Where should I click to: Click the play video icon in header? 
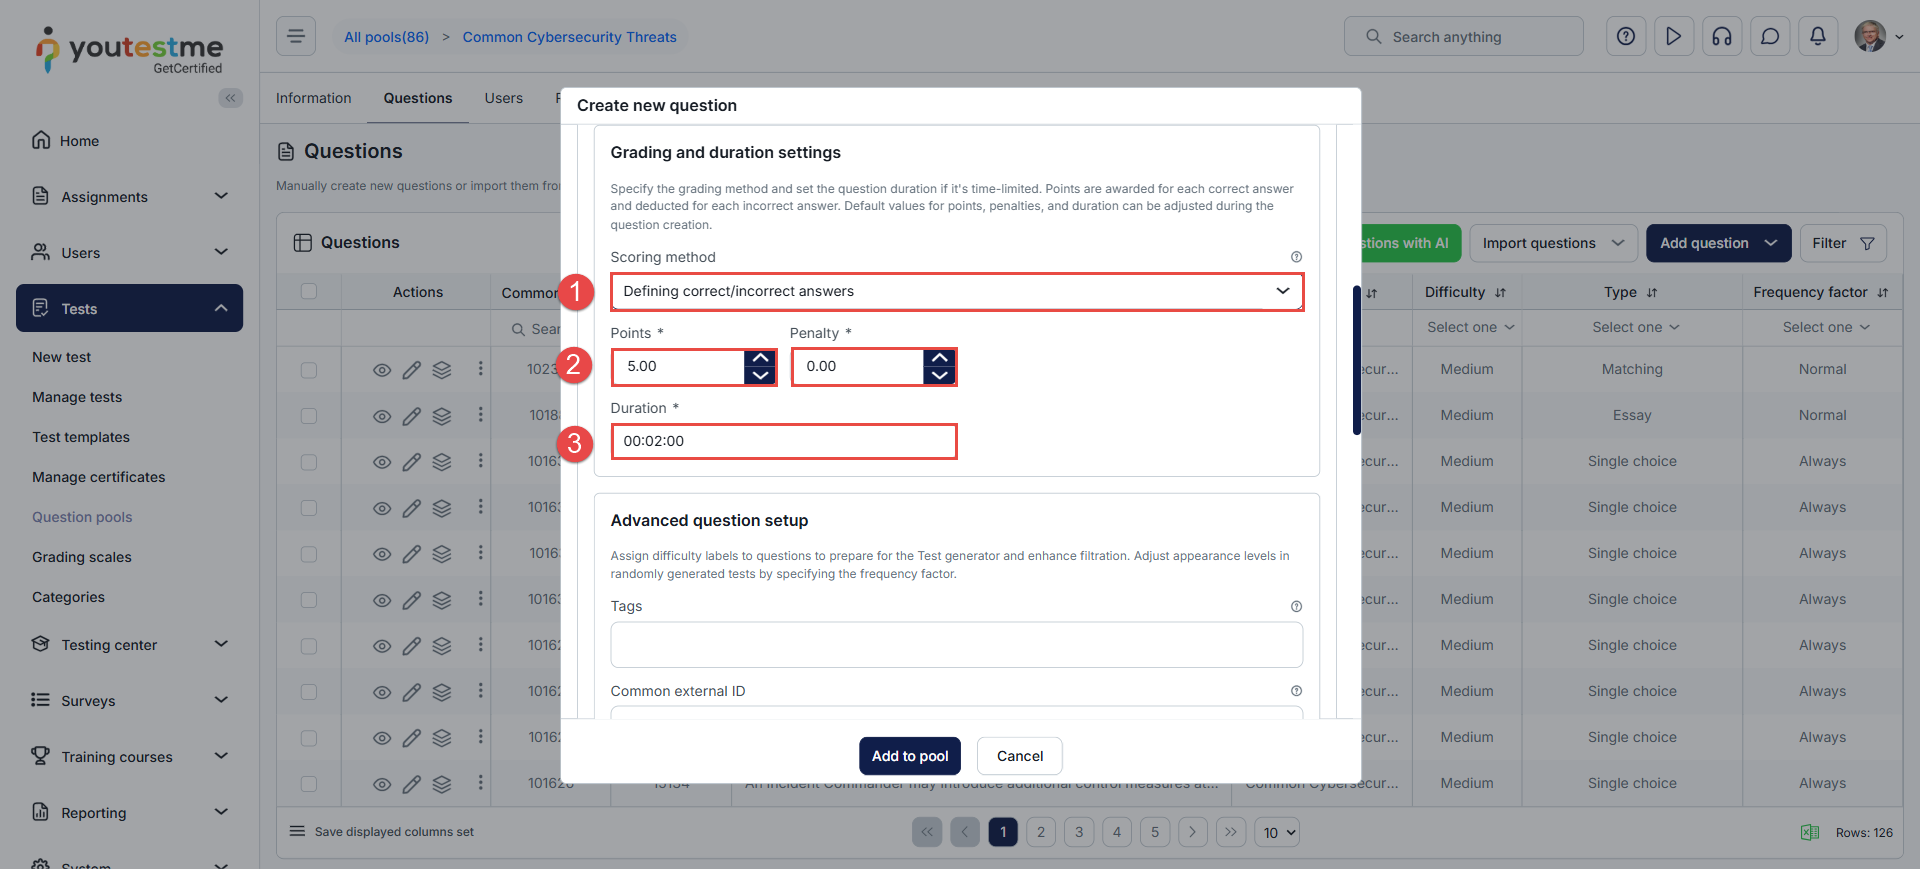pyautogui.click(x=1674, y=37)
